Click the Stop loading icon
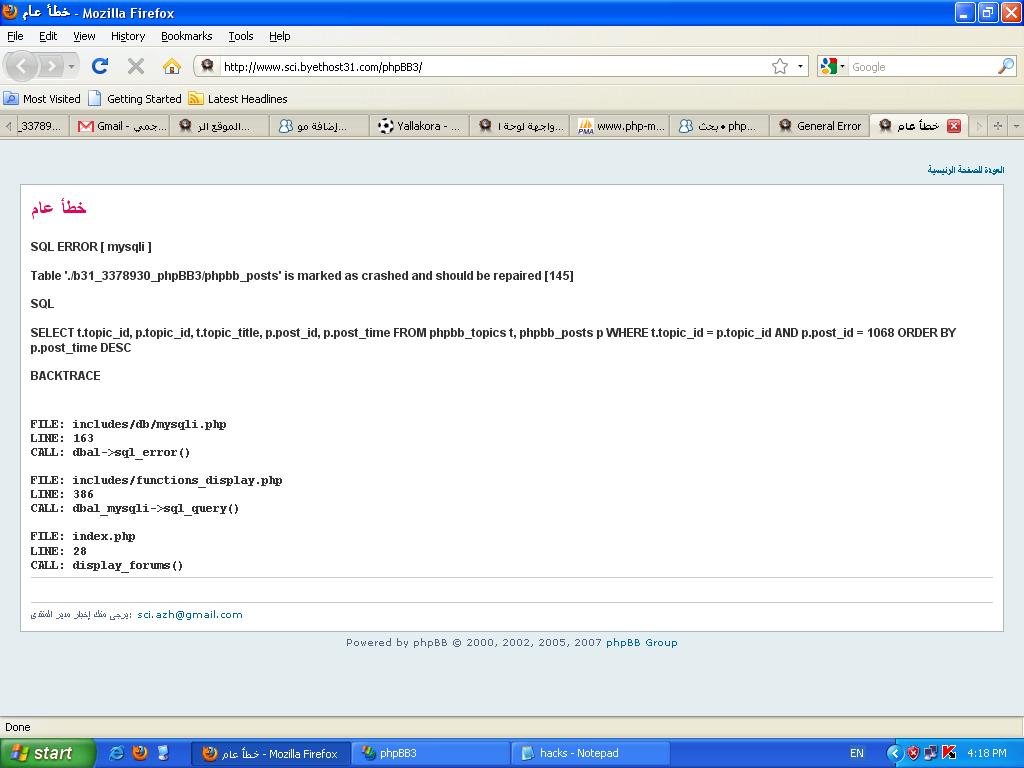The image size is (1024, 768). point(136,66)
